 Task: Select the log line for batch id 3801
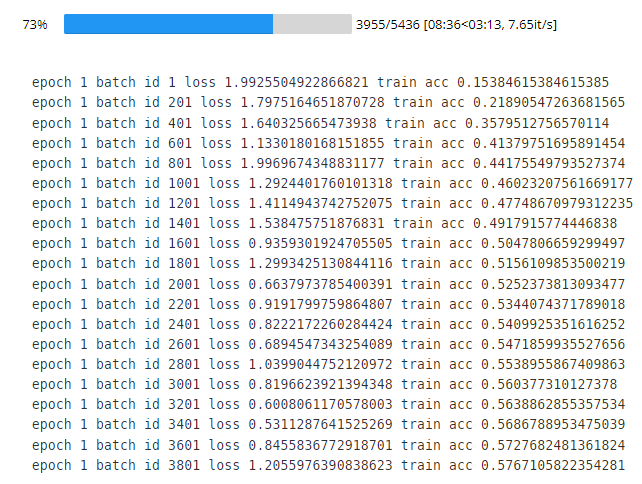[328, 466]
